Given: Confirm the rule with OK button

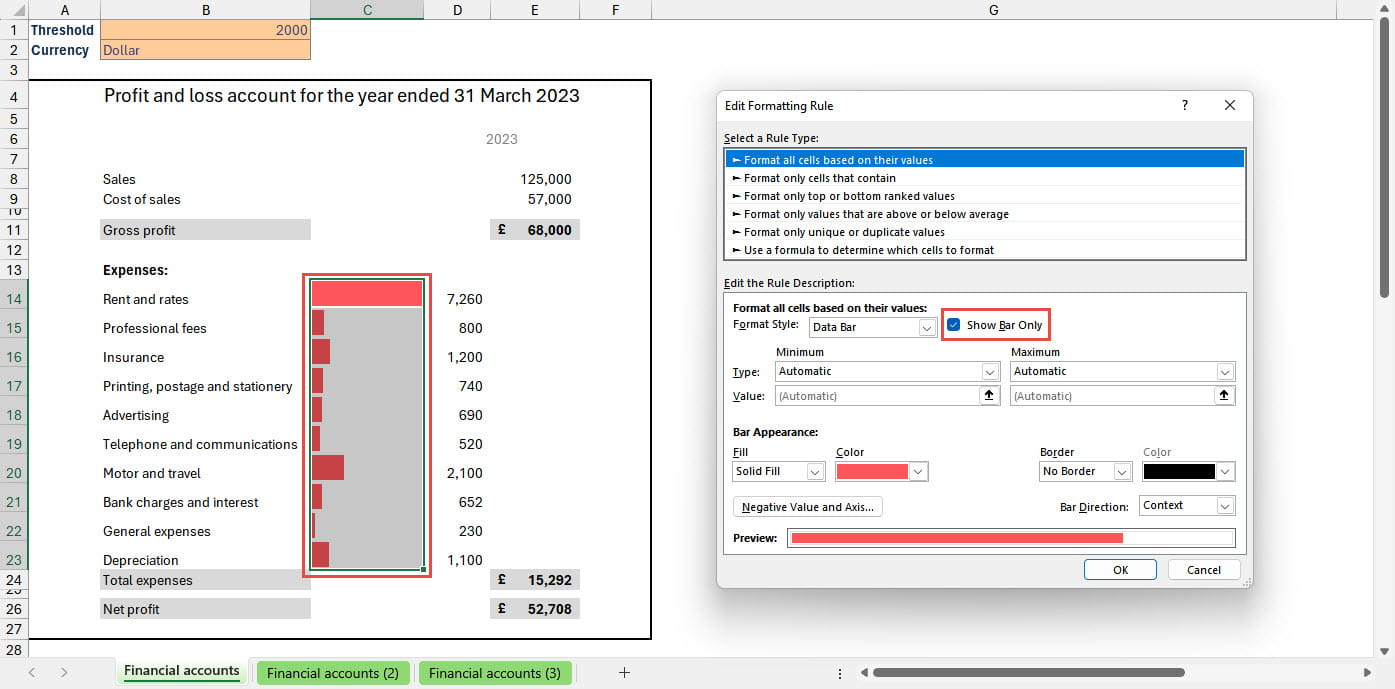Looking at the screenshot, I should coord(1120,570).
